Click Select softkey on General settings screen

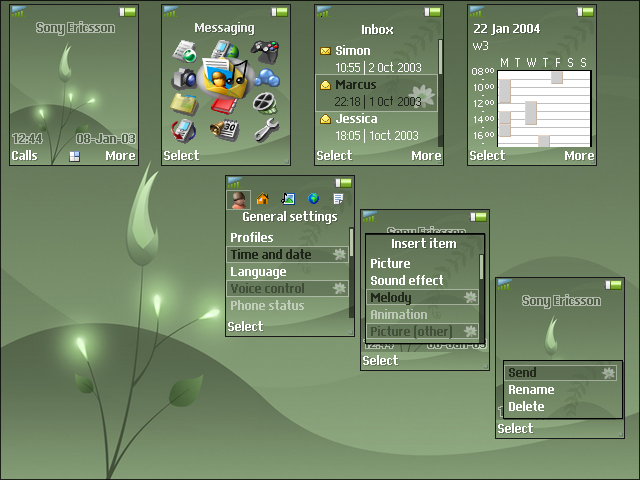pos(245,327)
